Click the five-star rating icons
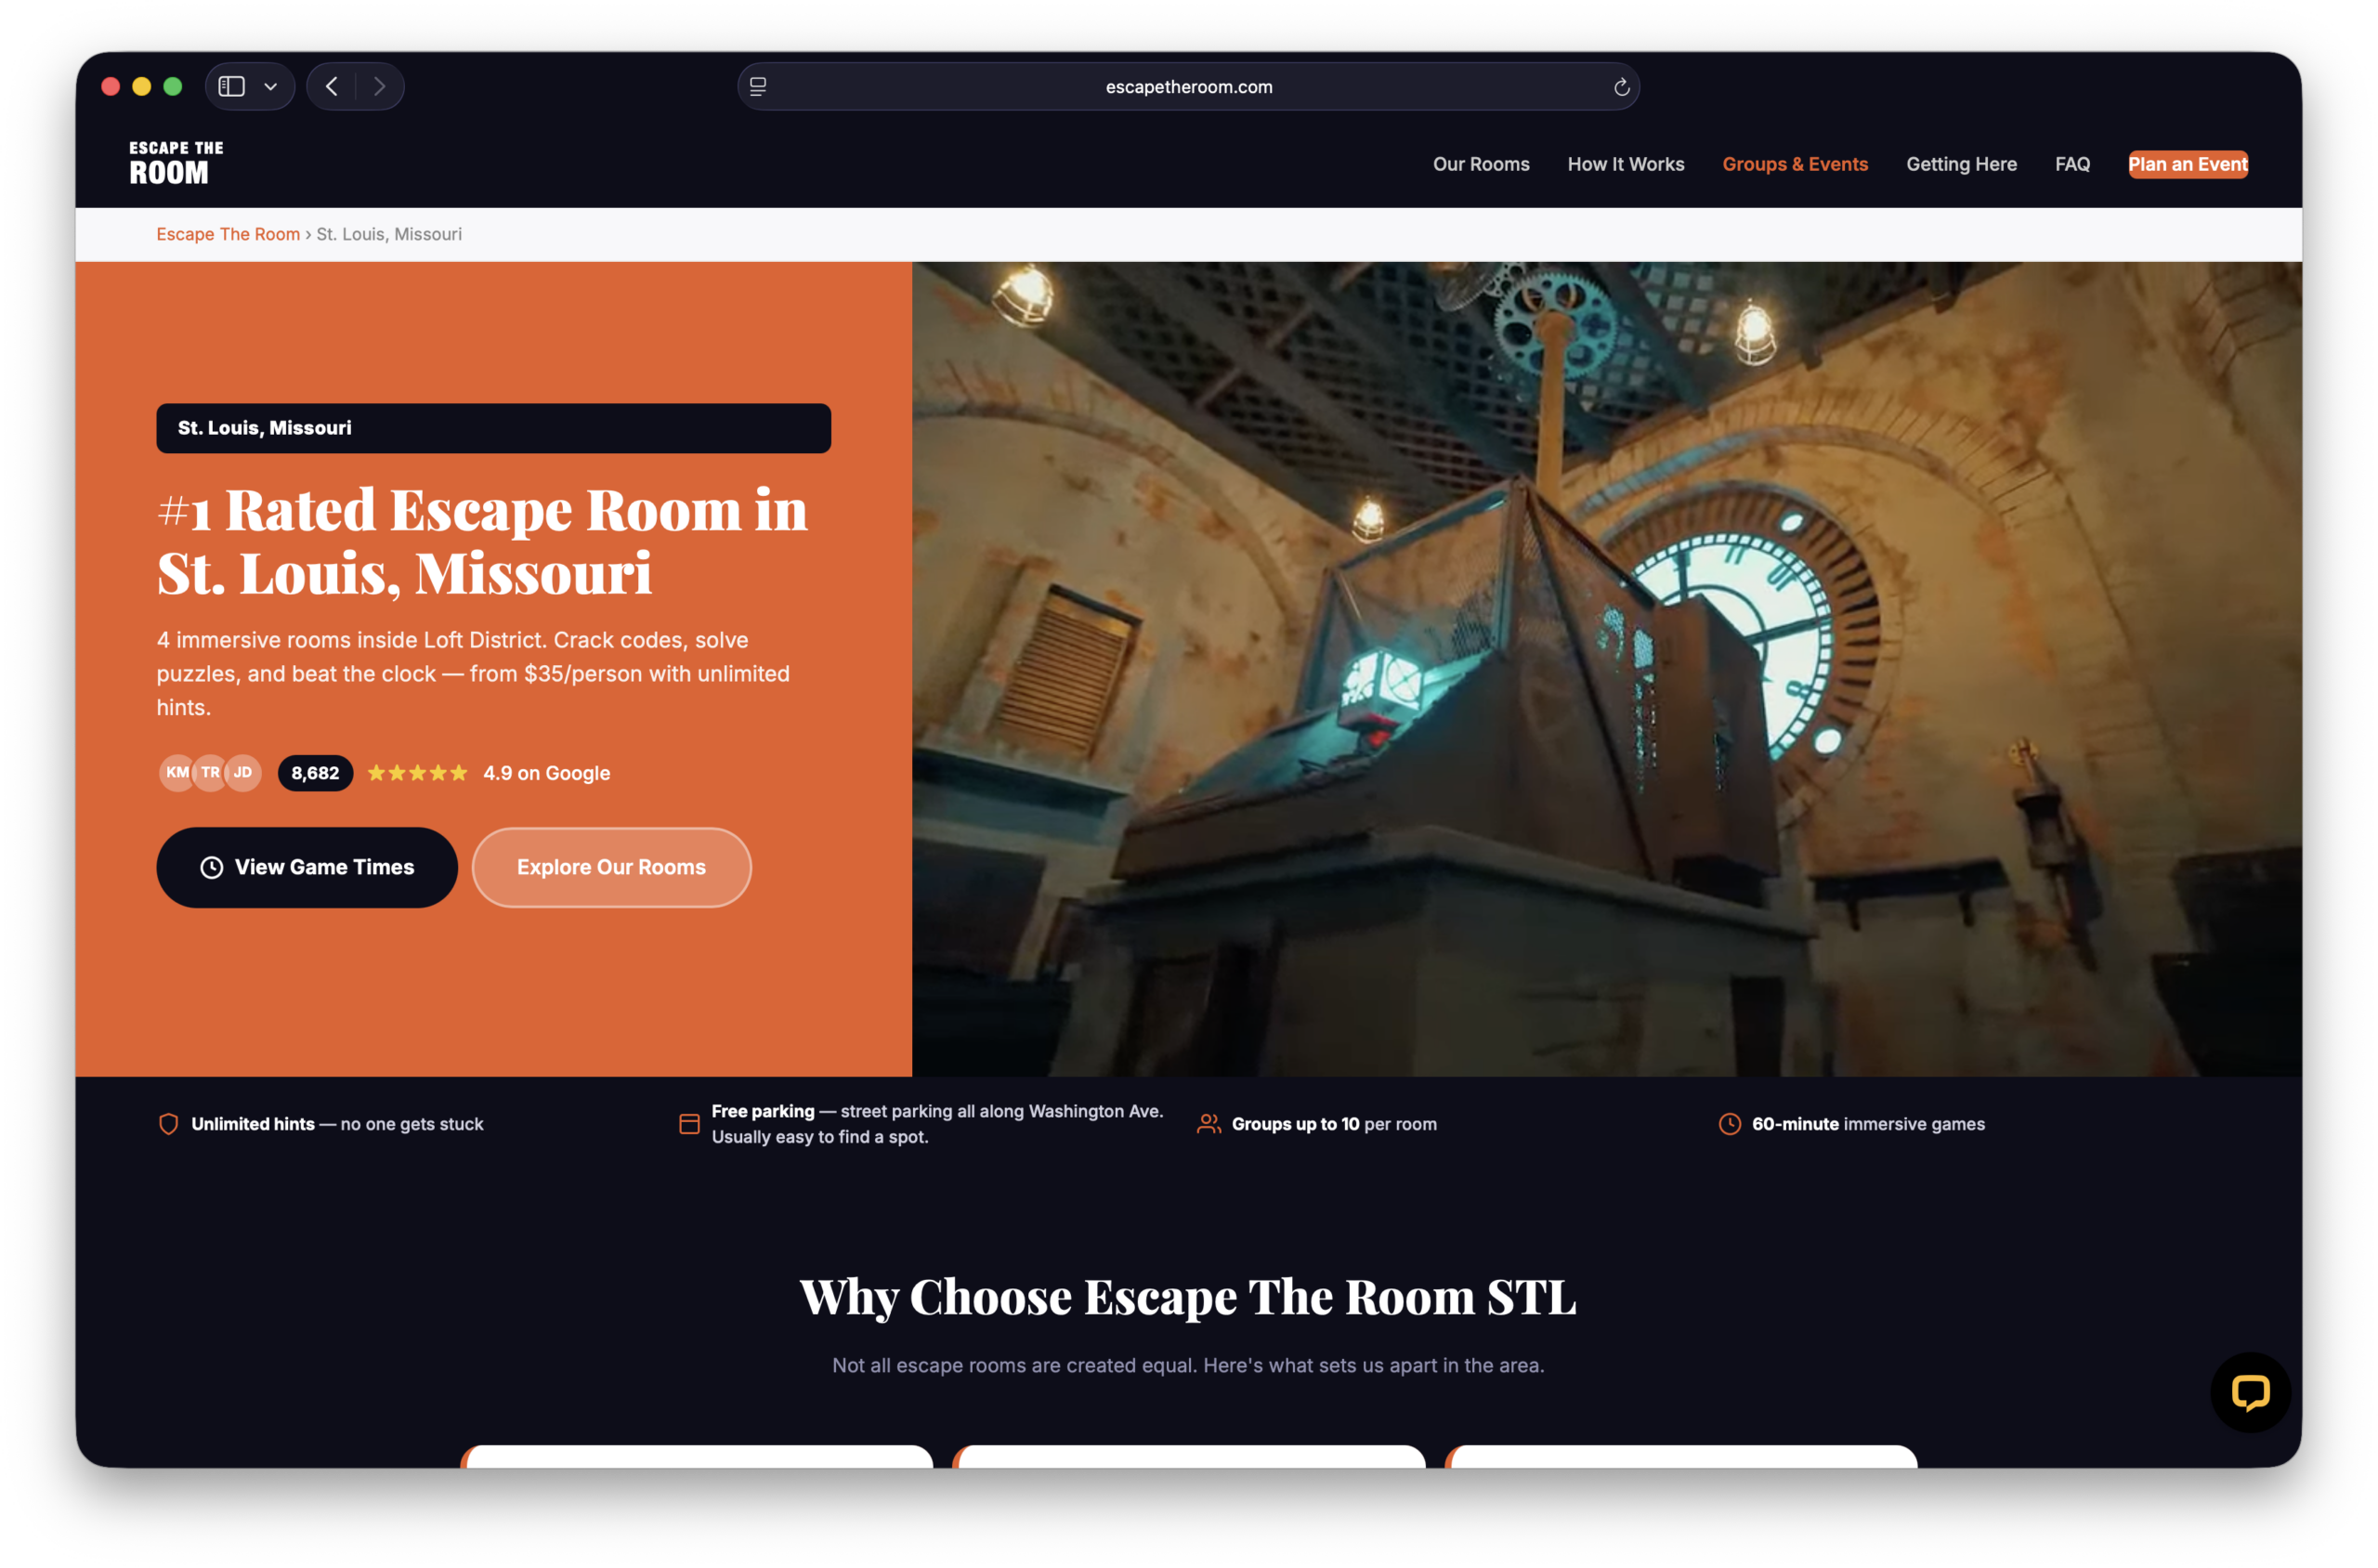2378x1568 pixels. click(x=417, y=773)
